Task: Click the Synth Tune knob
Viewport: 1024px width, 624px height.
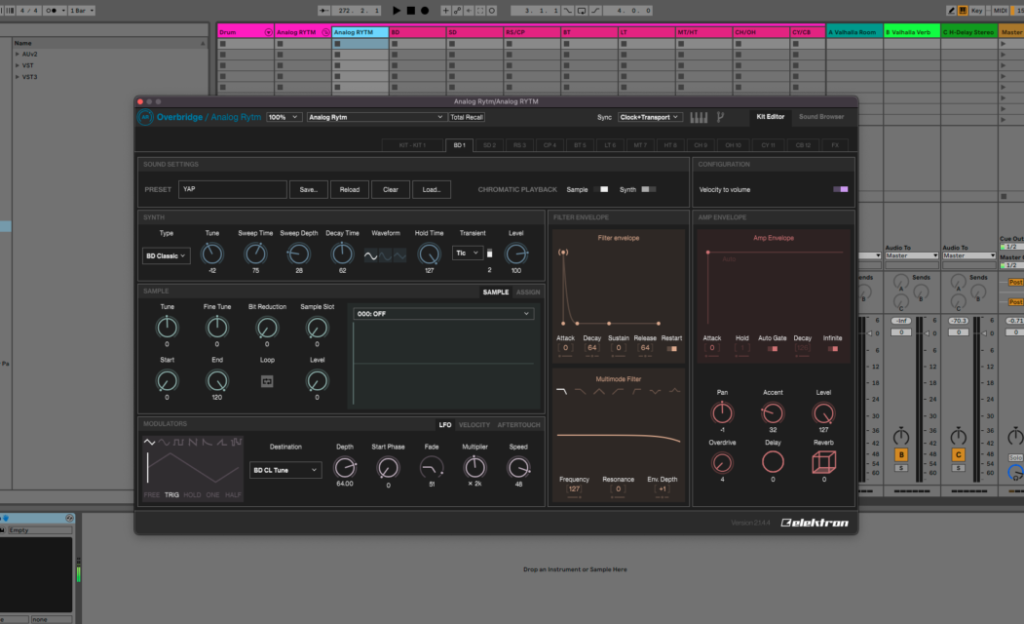Action: pyautogui.click(x=212, y=253)
